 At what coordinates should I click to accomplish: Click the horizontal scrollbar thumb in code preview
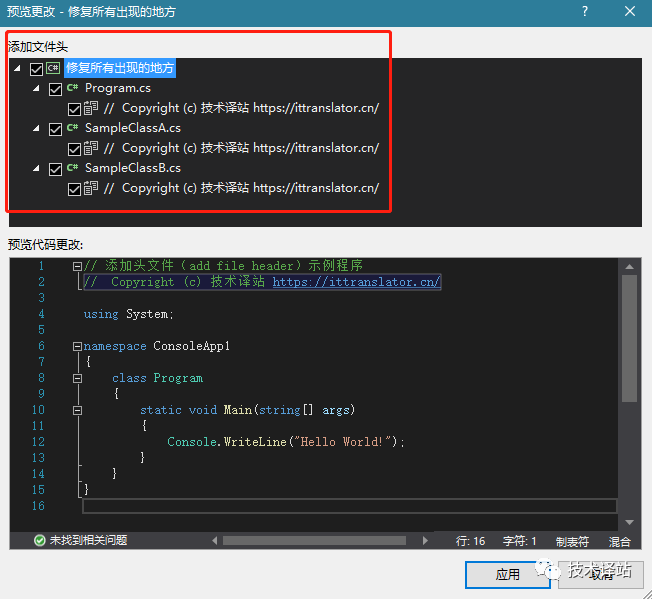(x=314, y=540)
